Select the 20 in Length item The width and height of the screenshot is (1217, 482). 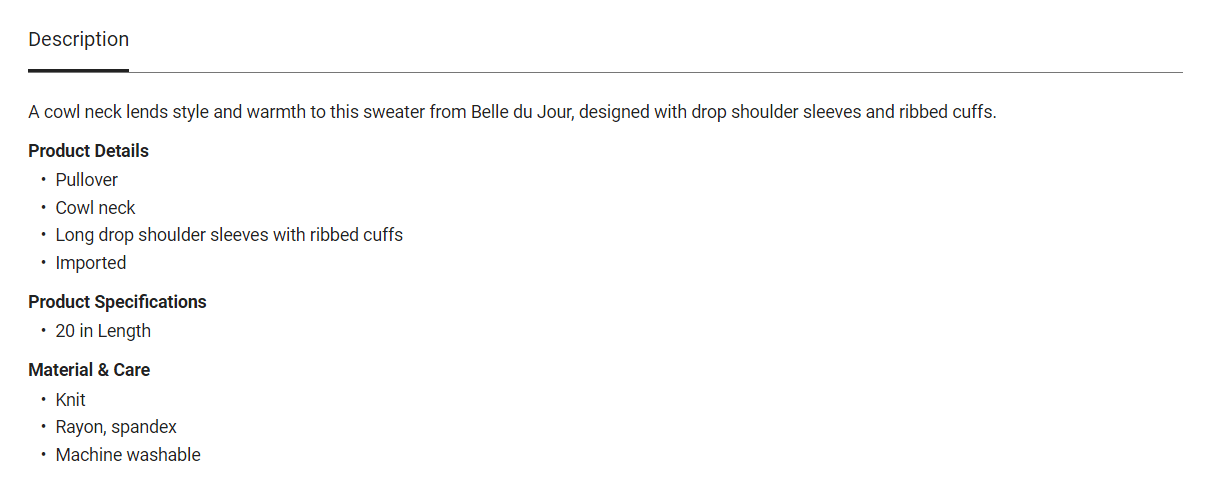click(x=103, y=331)
